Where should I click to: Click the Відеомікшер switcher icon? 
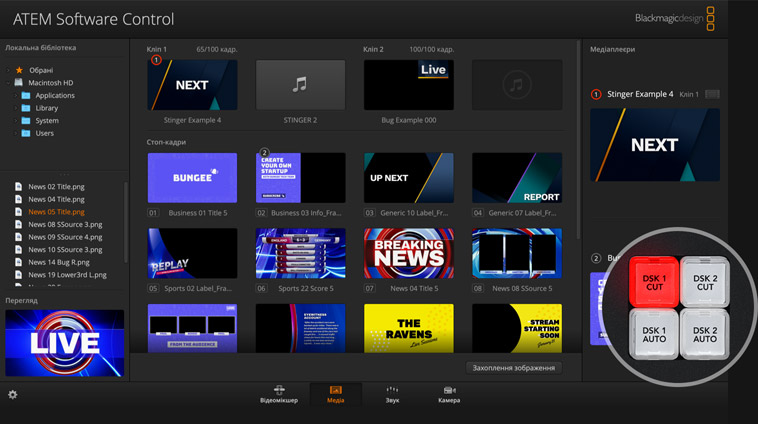point(279,390)
